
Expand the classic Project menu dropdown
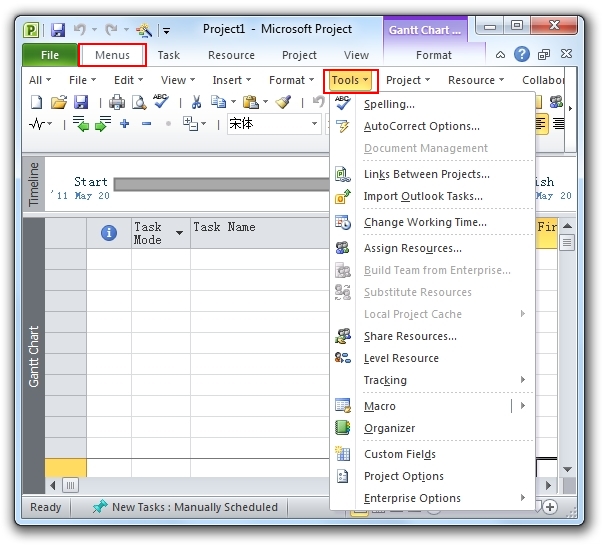(408, 80)
